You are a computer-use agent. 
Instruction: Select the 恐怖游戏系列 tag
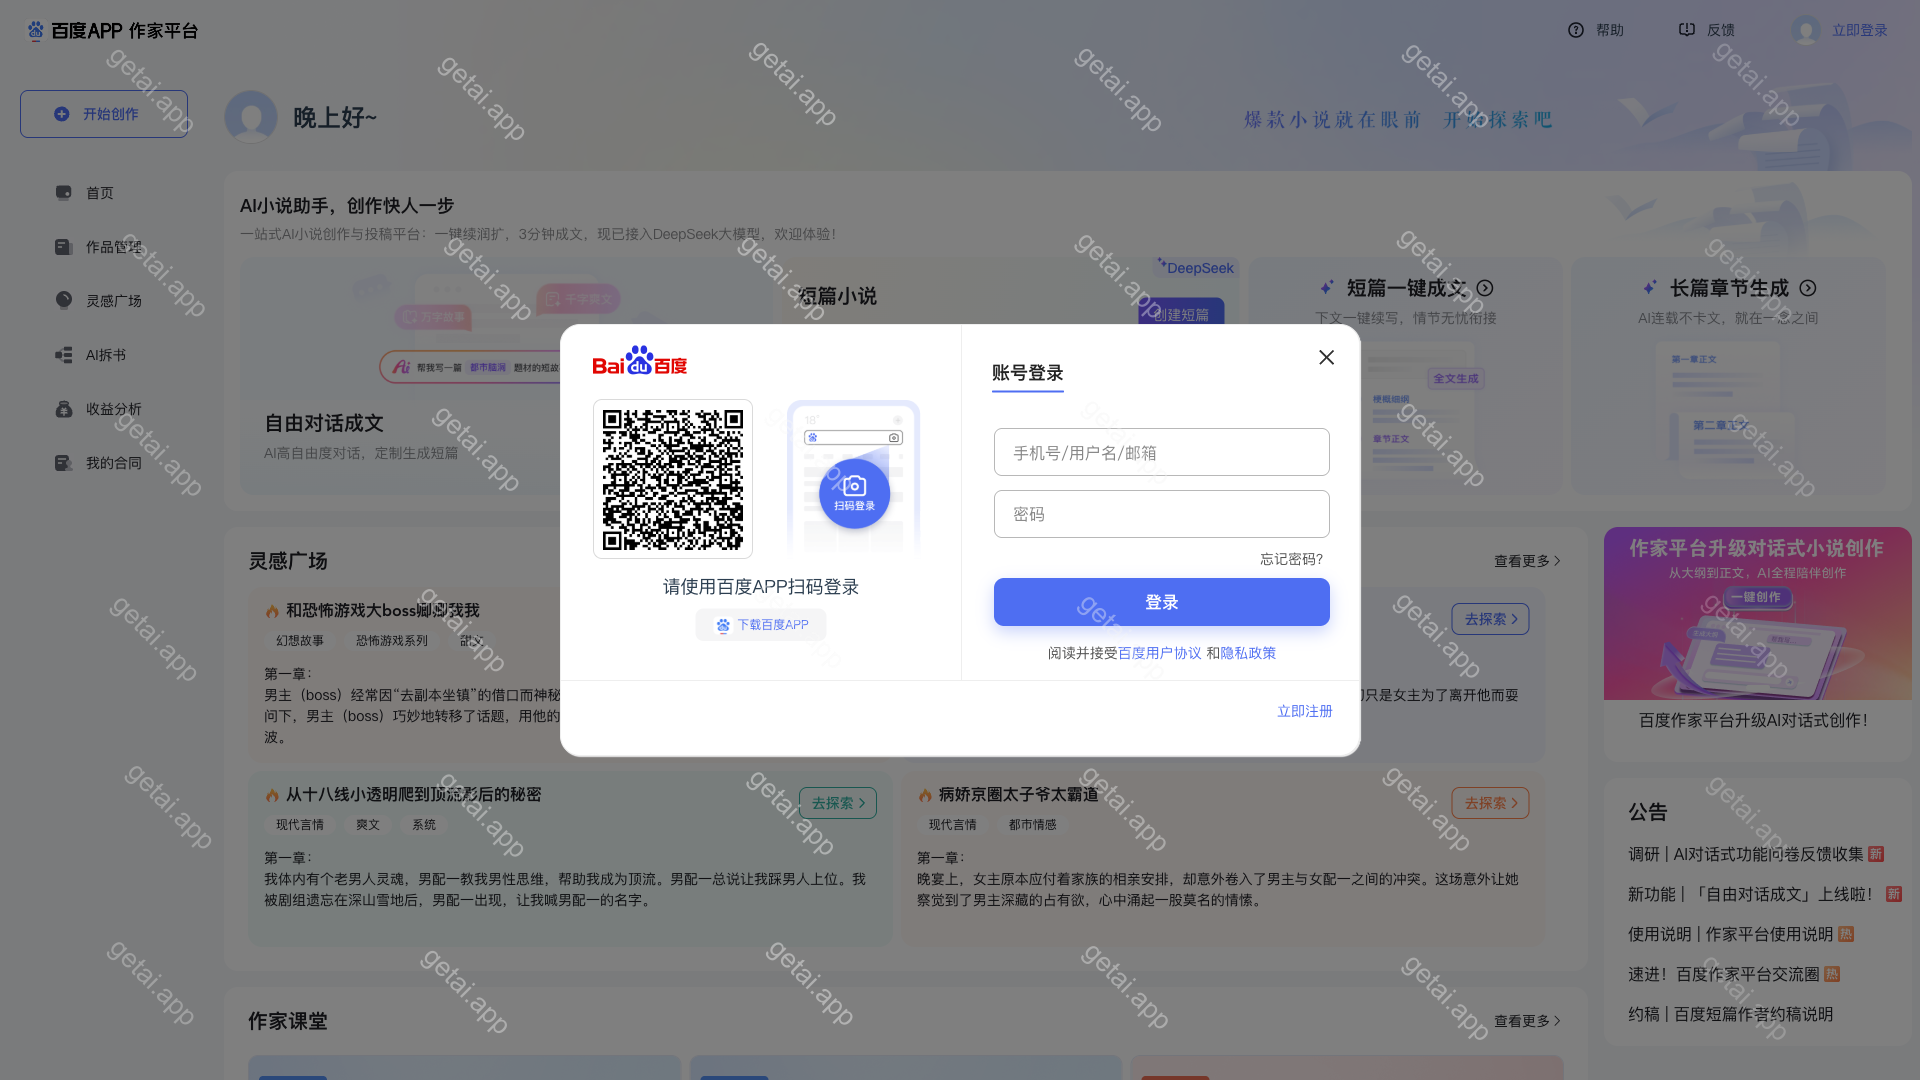[392, 641]
